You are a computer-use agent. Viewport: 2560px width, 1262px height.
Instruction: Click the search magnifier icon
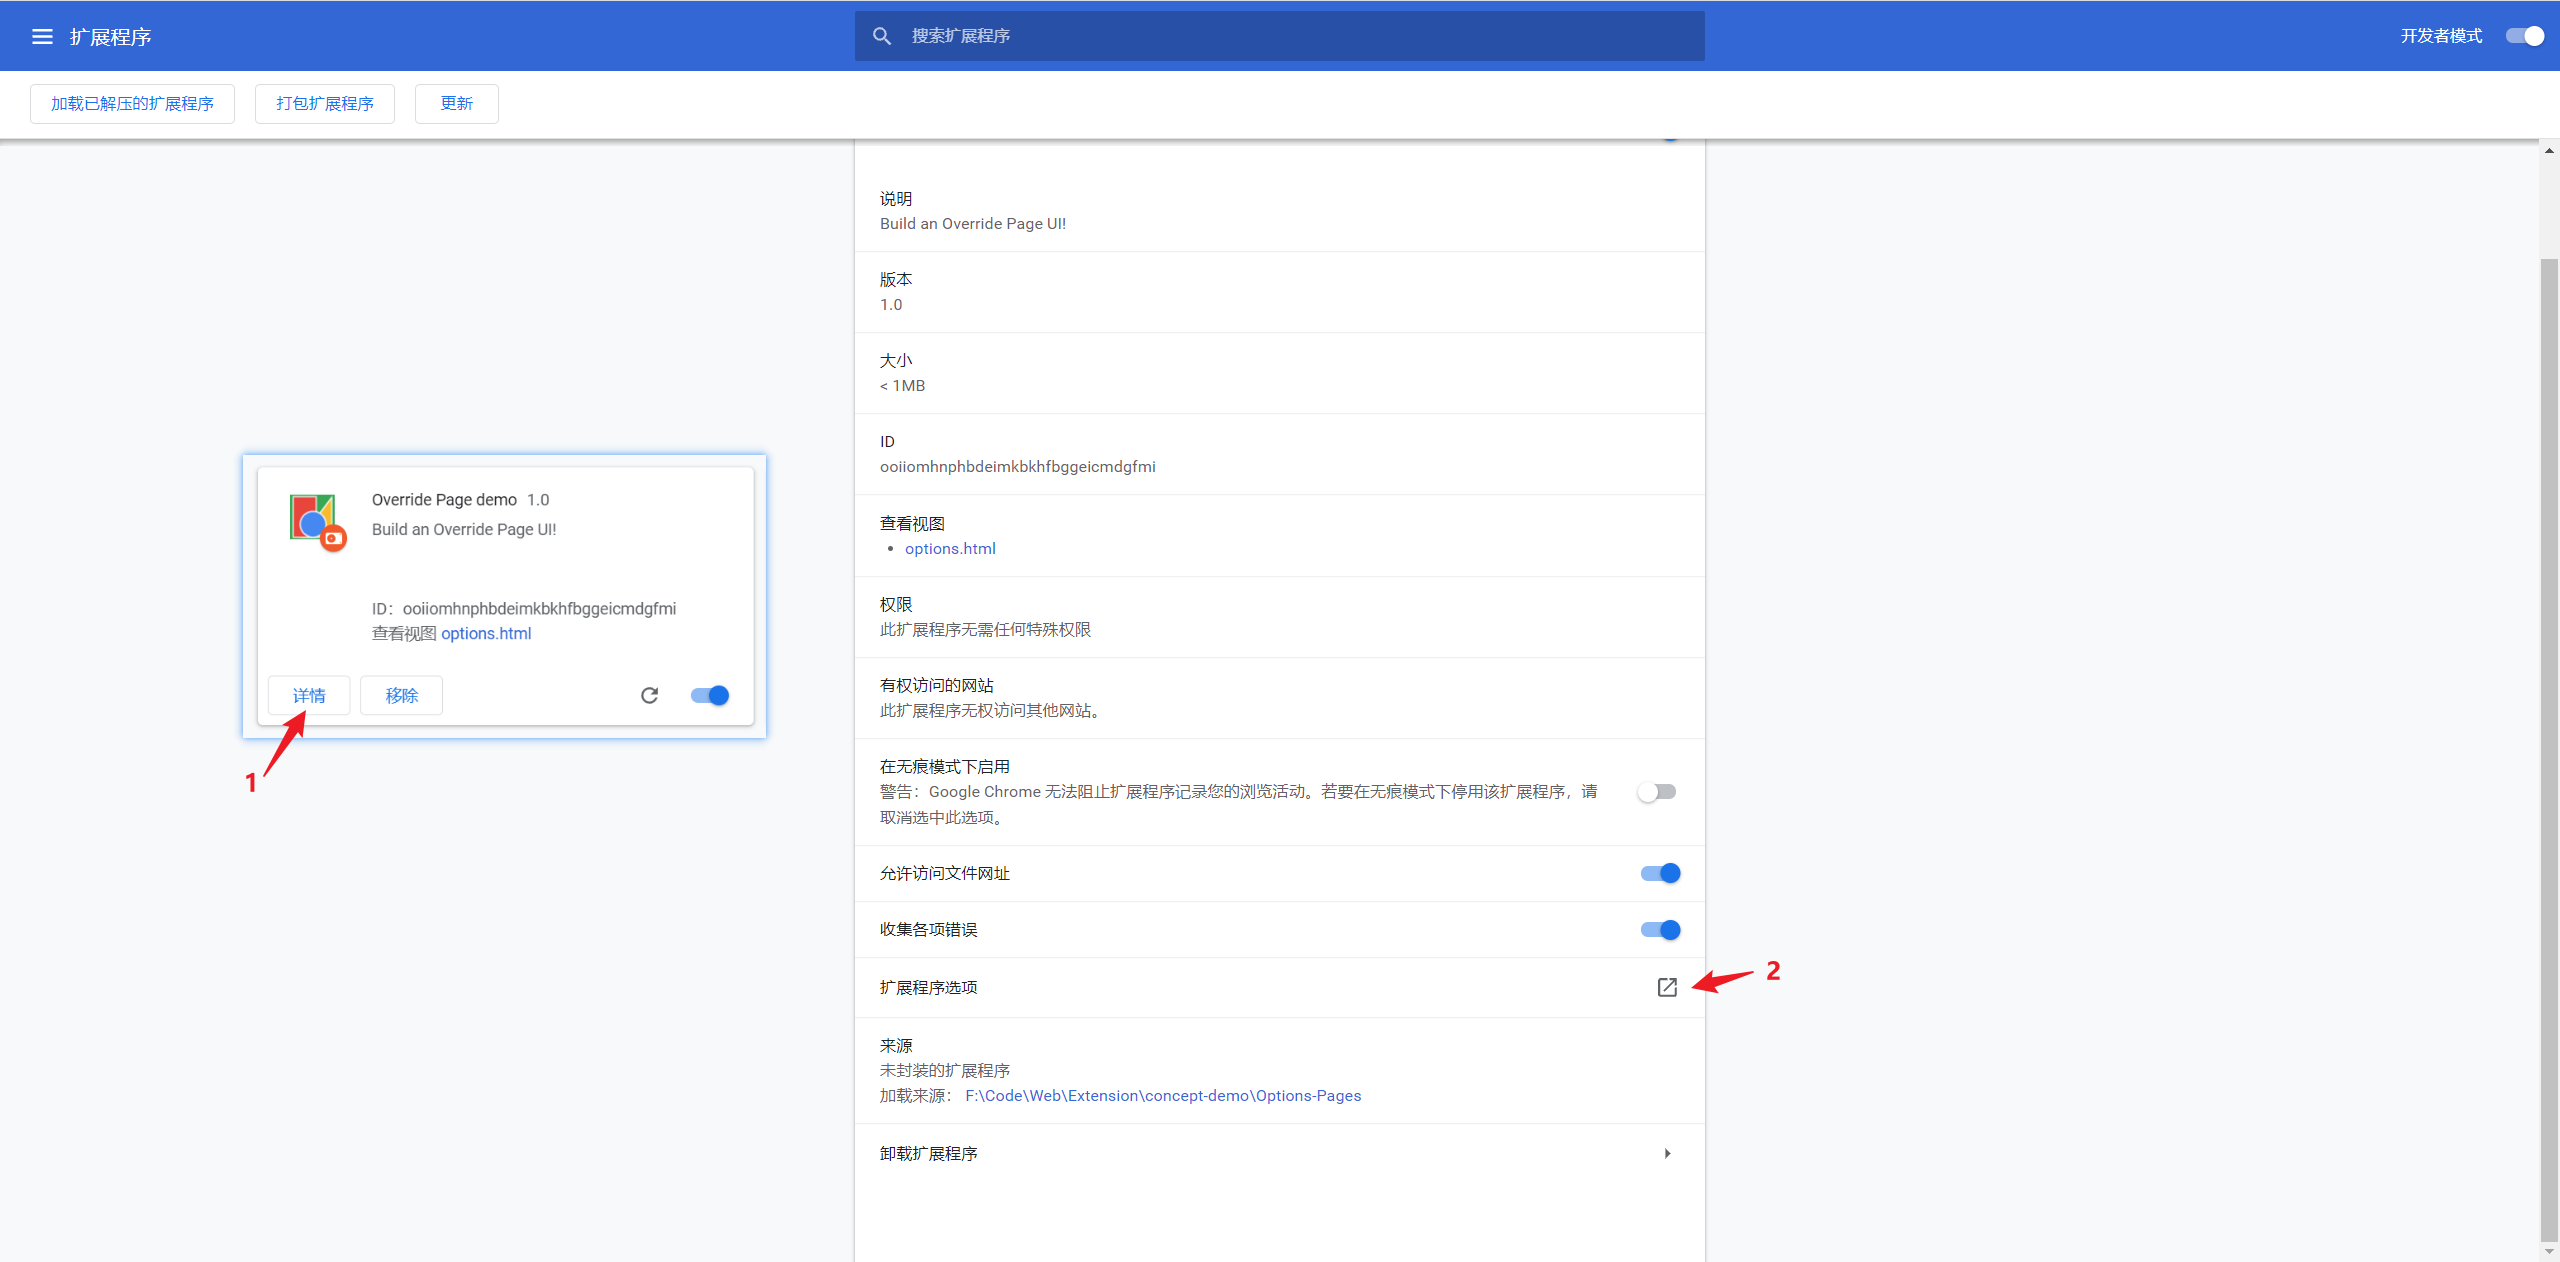click(882, 36)
